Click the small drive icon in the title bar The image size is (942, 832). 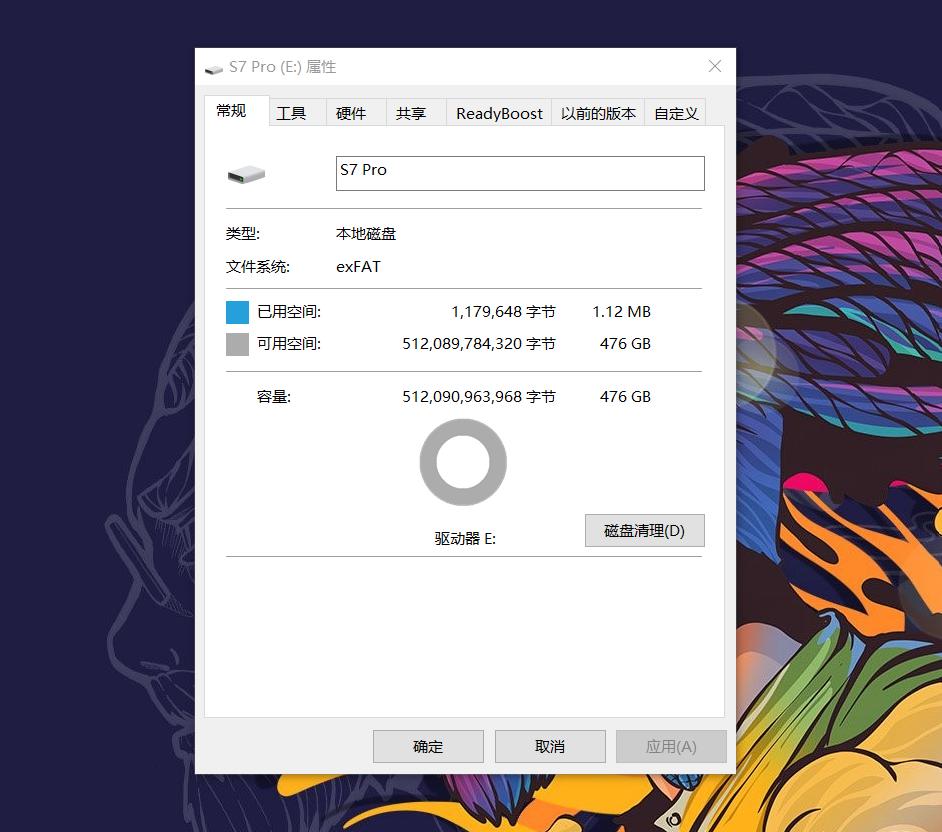click(213, 67)
